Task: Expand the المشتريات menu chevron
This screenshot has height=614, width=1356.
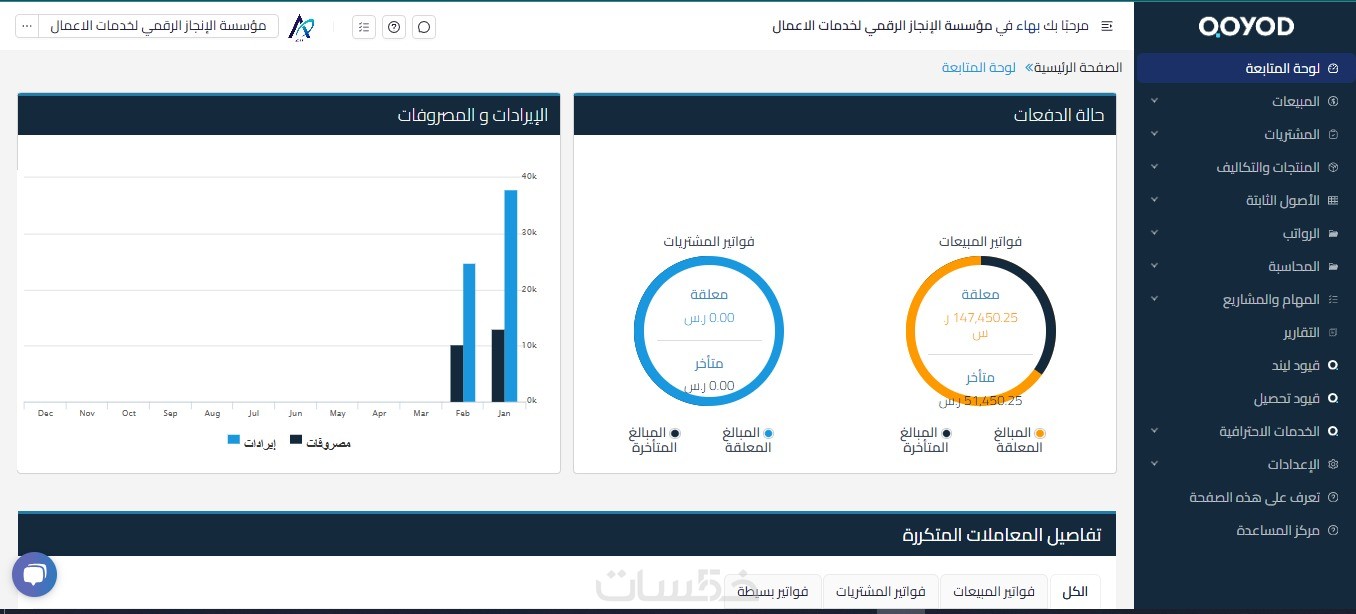Action: [x=1154, y=134]
